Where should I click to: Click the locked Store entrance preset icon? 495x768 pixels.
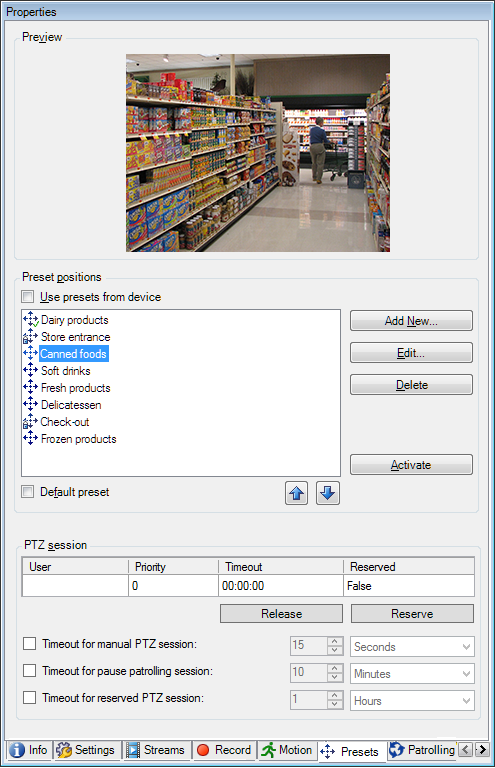coord(30,336)
